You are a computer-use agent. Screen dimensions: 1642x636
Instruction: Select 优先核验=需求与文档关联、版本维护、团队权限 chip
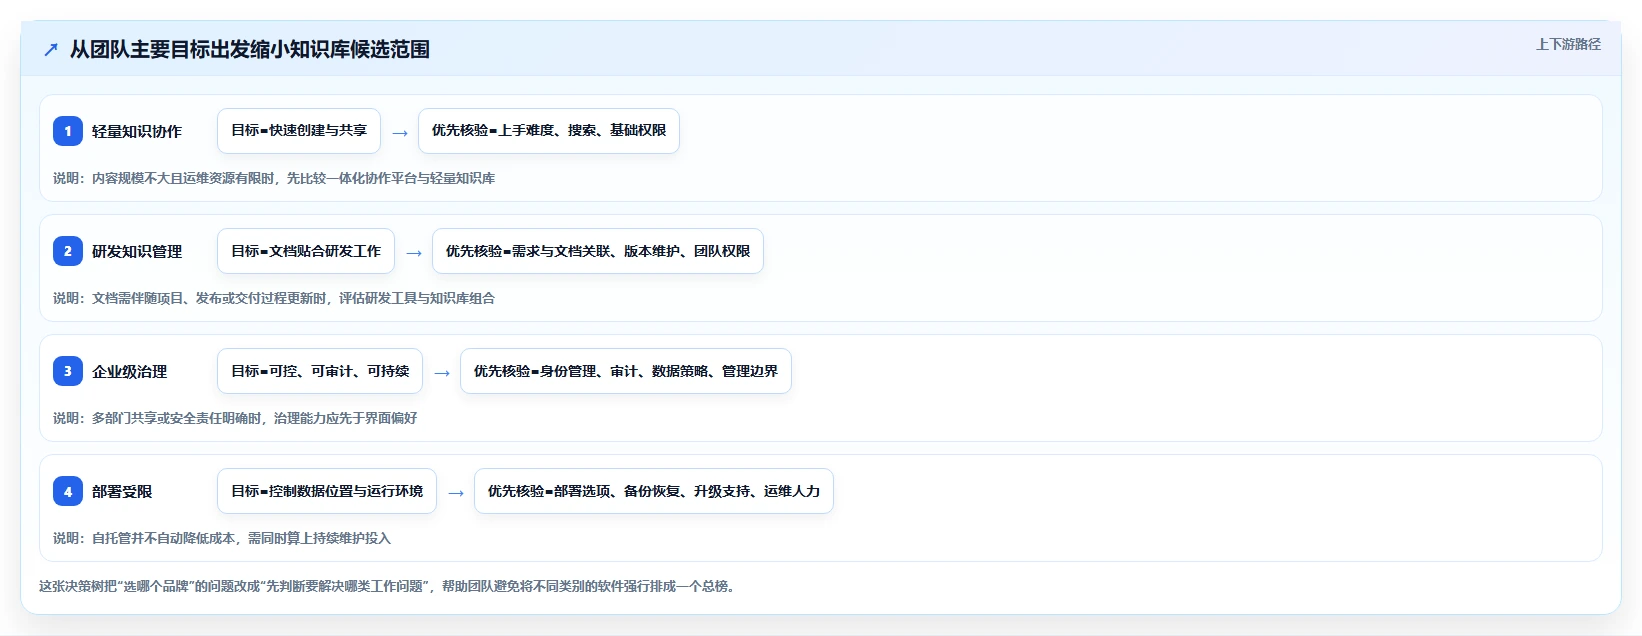click(x=598, y=251)
